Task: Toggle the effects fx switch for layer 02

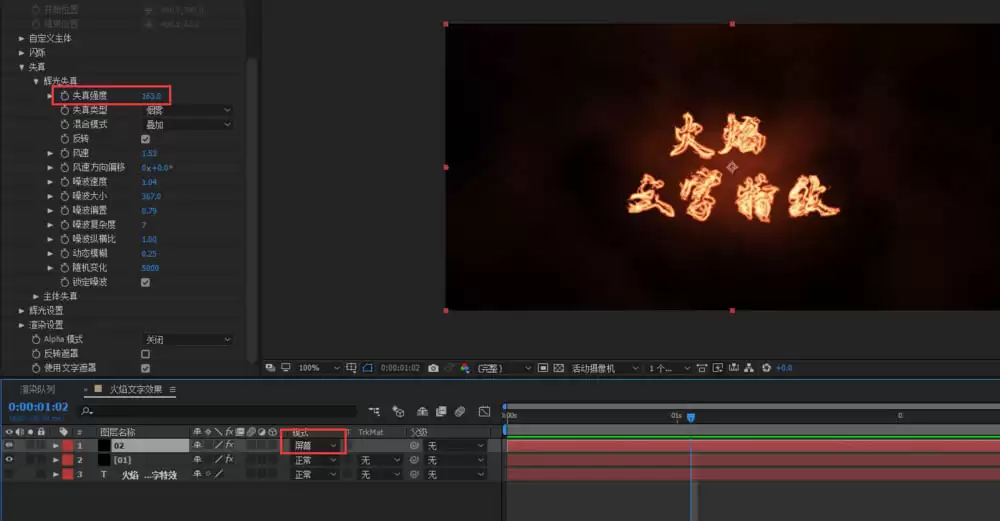Action: 230,445
